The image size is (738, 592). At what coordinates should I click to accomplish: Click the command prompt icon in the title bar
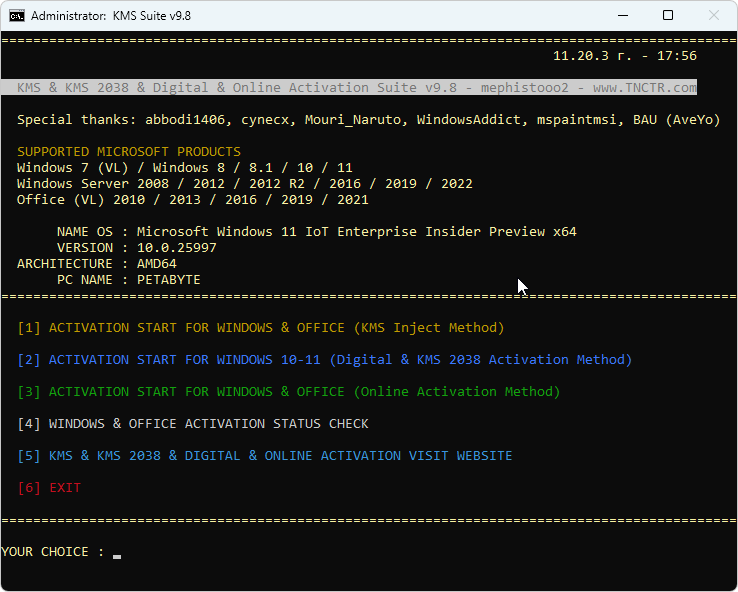[x=17, y=16]
